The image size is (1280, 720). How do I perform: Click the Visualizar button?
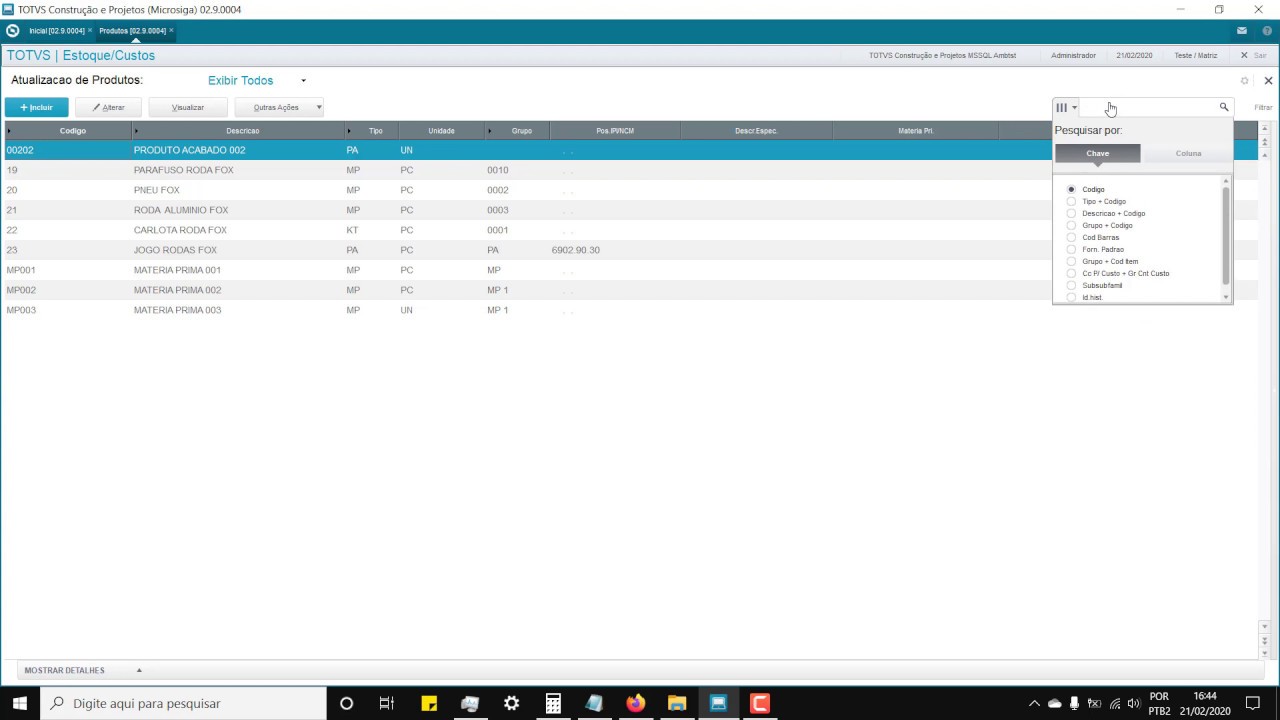coord(188,107)
